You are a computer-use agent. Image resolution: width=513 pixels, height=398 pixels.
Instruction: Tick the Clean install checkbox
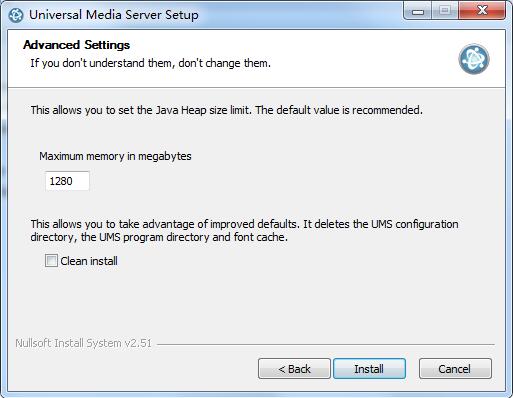coord(51,260)
